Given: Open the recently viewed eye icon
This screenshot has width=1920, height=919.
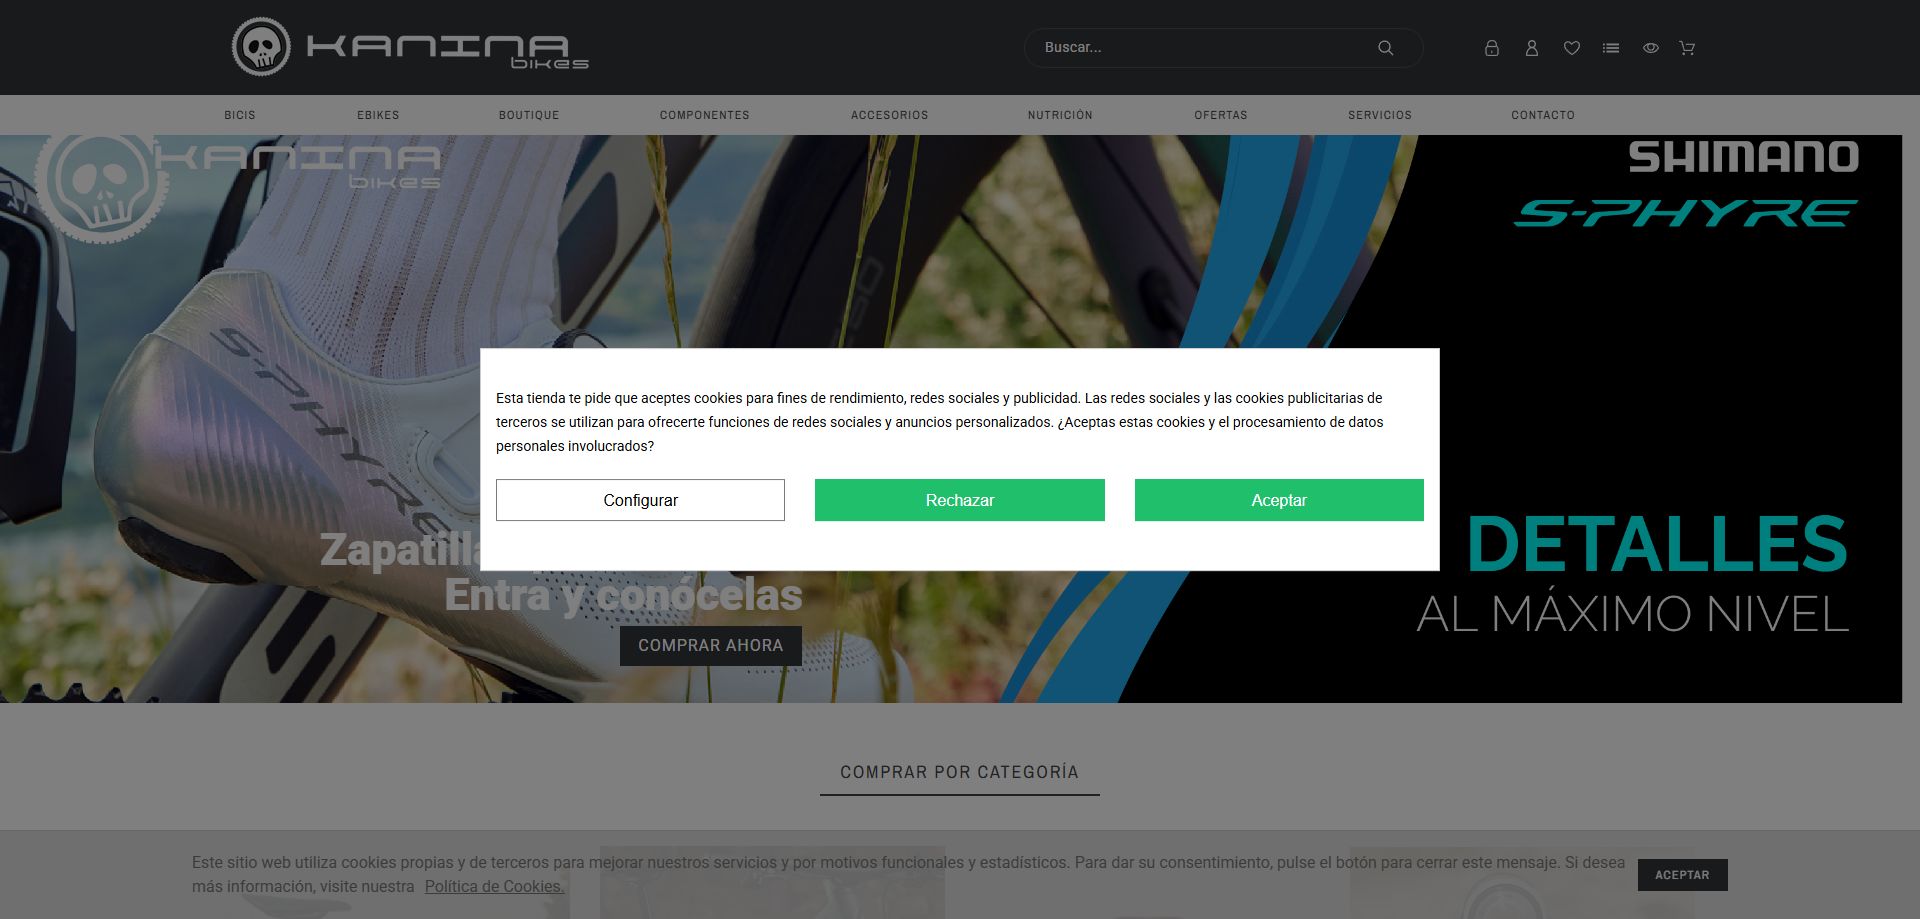Looking at the screenshot, I should coord(1650,48).
